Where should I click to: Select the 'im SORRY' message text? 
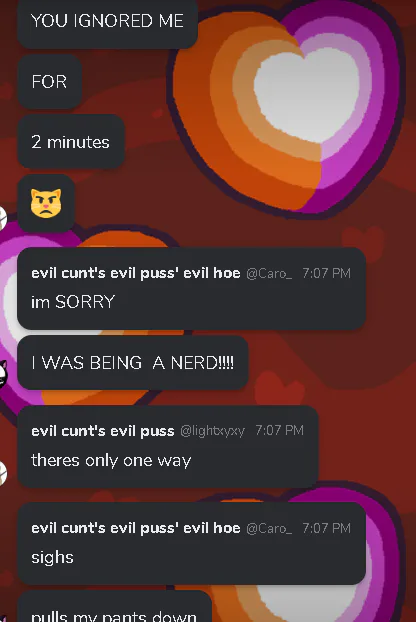(73, 302)
